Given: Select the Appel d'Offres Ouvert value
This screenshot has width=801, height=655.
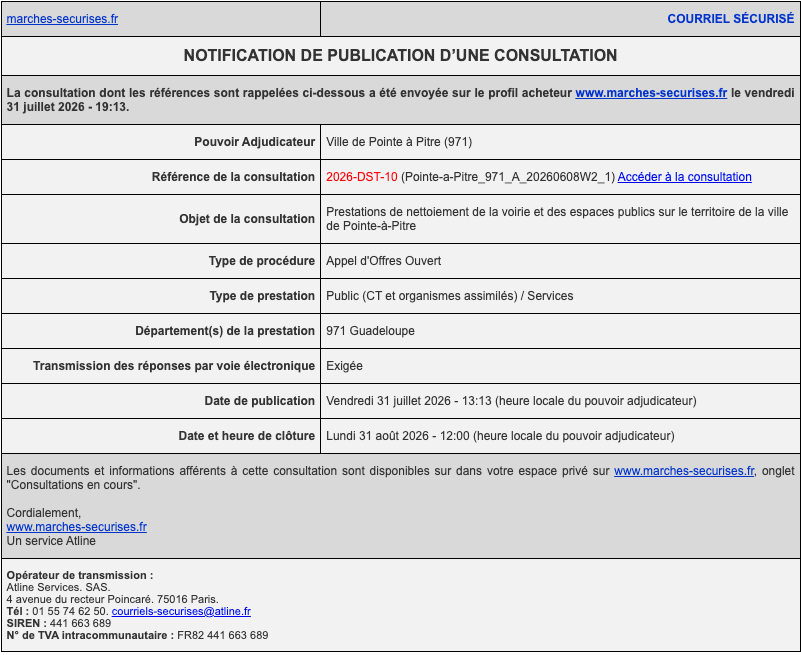Looking at the screenshot, I should click(384, 261).
